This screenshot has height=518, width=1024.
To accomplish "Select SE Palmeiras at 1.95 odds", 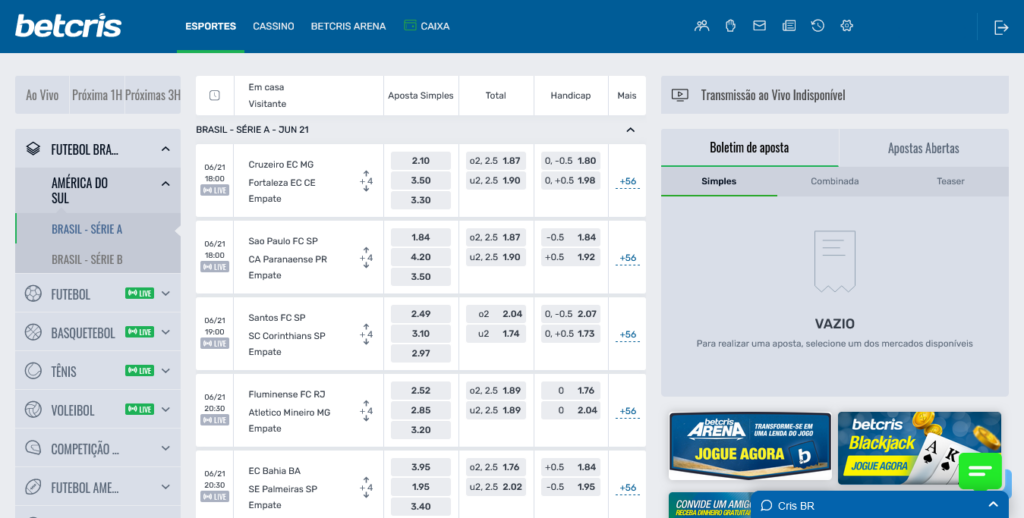I will pos(421,487).
